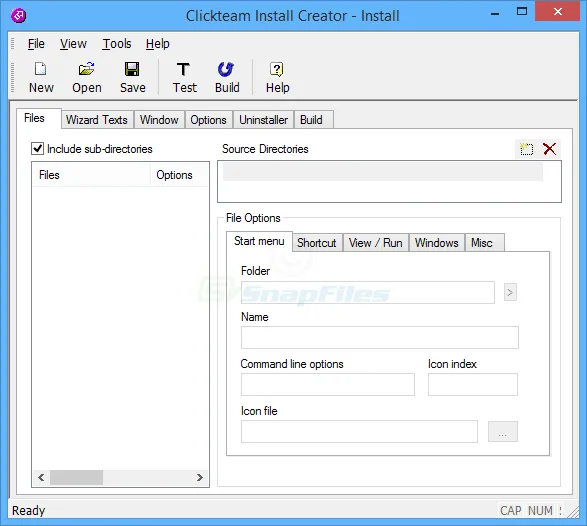Click the Source Directories list box
Viewport: 587px width, 526px height.
(x=389, y=182)
